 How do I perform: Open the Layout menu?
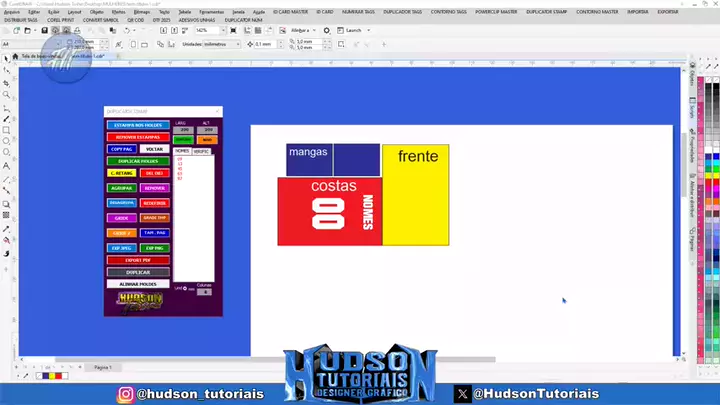[x=74, y=11]
